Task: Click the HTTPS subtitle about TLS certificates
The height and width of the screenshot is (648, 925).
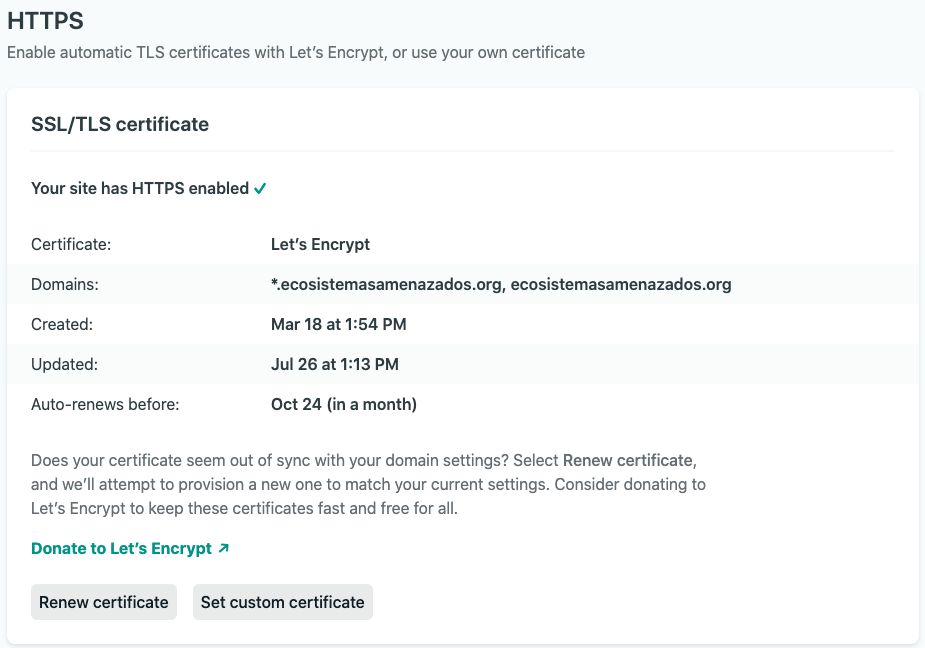Action: (x=296, y=53)
